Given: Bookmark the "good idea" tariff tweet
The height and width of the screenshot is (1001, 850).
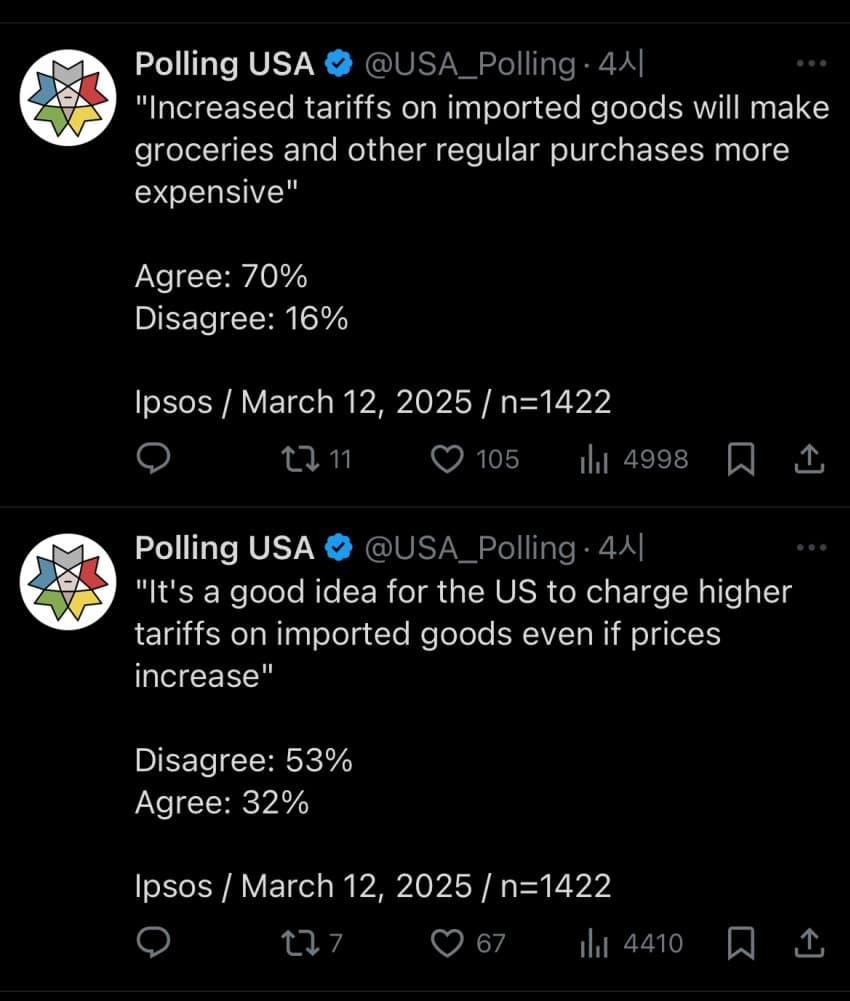Looking at the screenshot, I should coord(740,943).
